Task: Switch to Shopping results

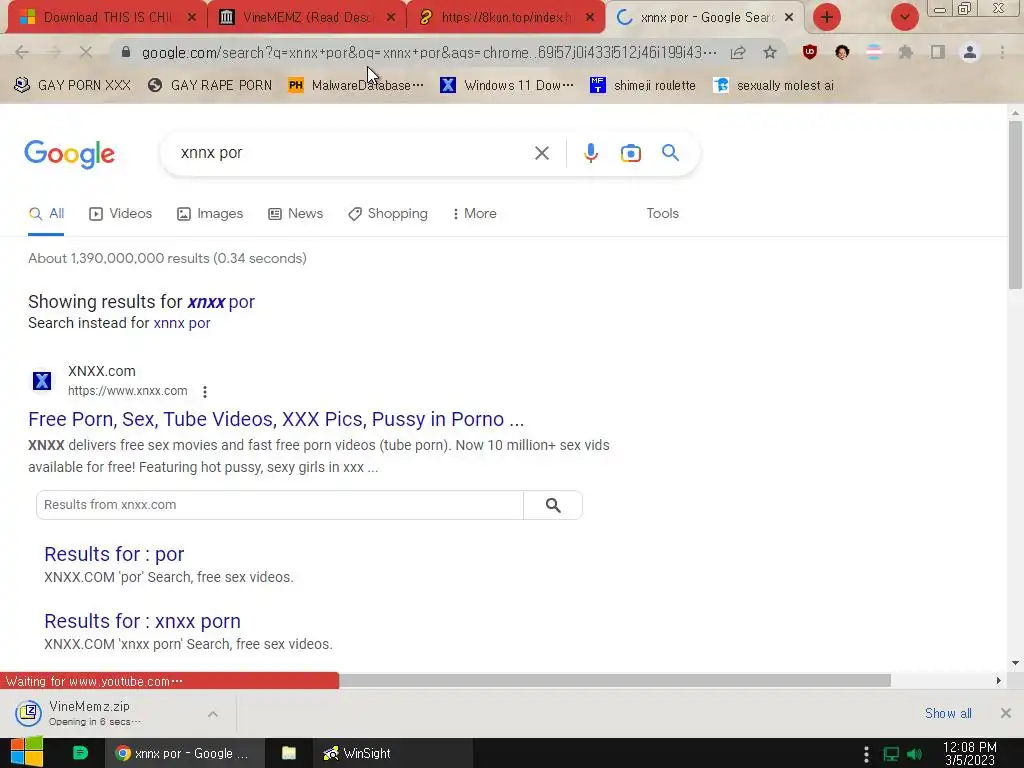Action: pos(388,214)
